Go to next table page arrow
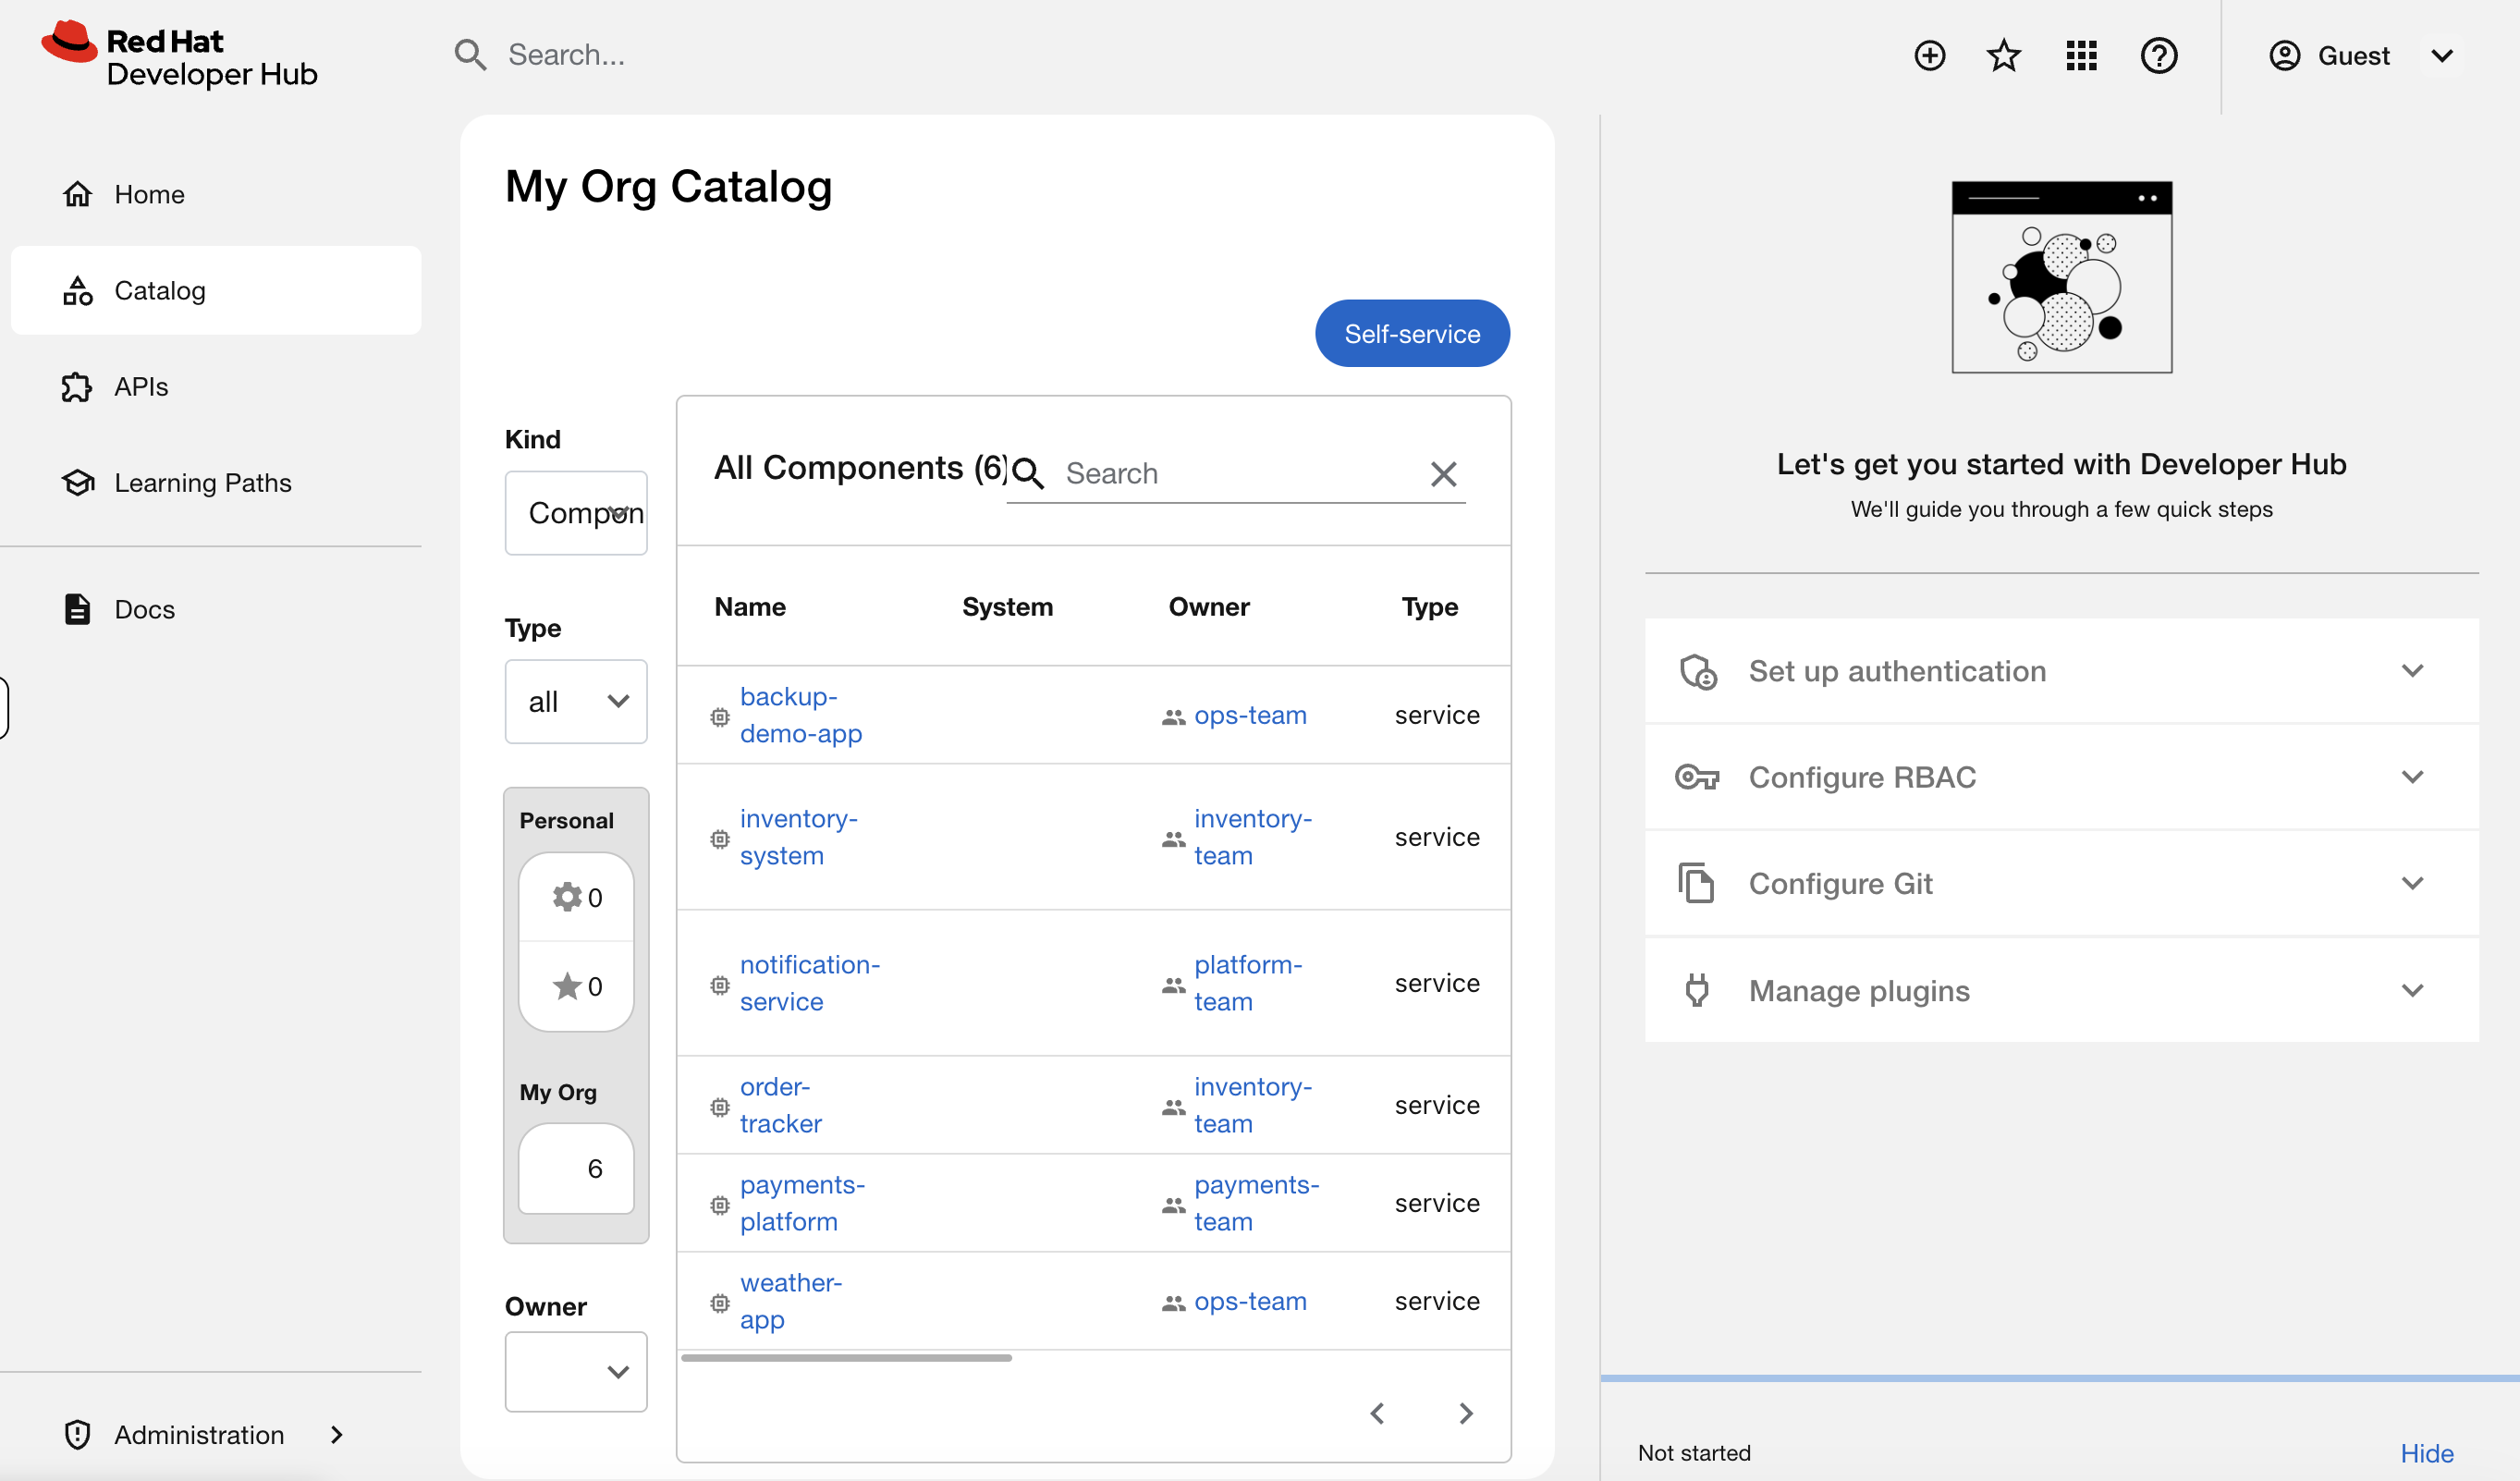 pyautogui.click(x=1466, y=1413)
